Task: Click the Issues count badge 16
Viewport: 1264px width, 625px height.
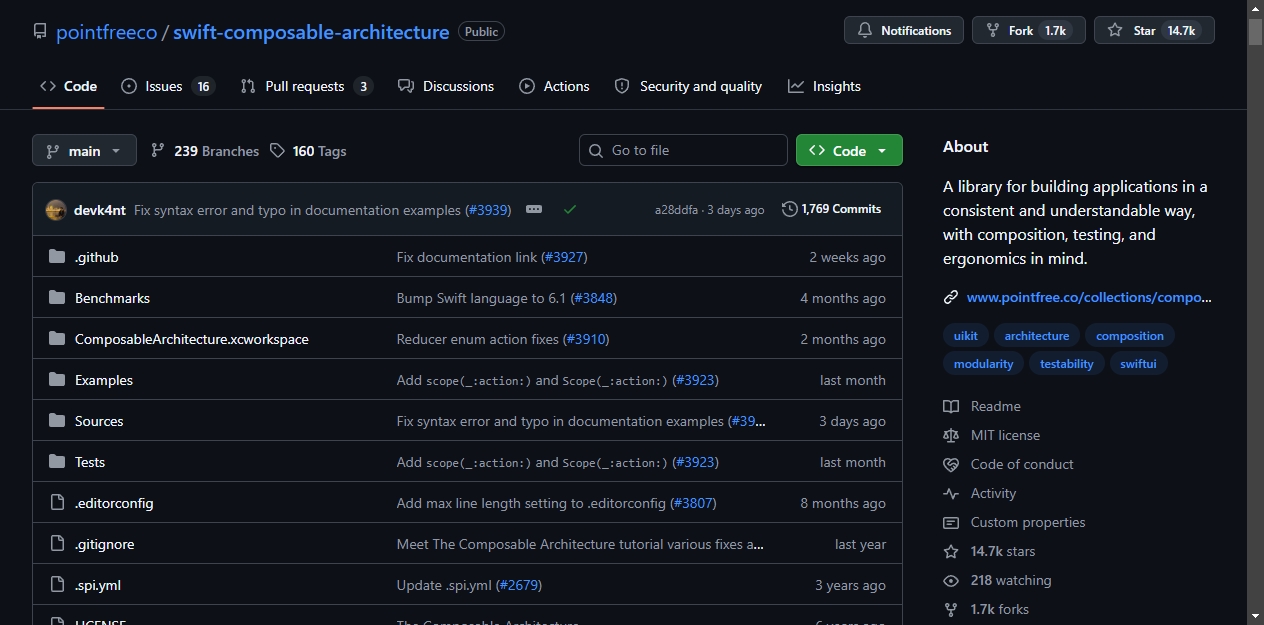Action: [x=204, y=86]
